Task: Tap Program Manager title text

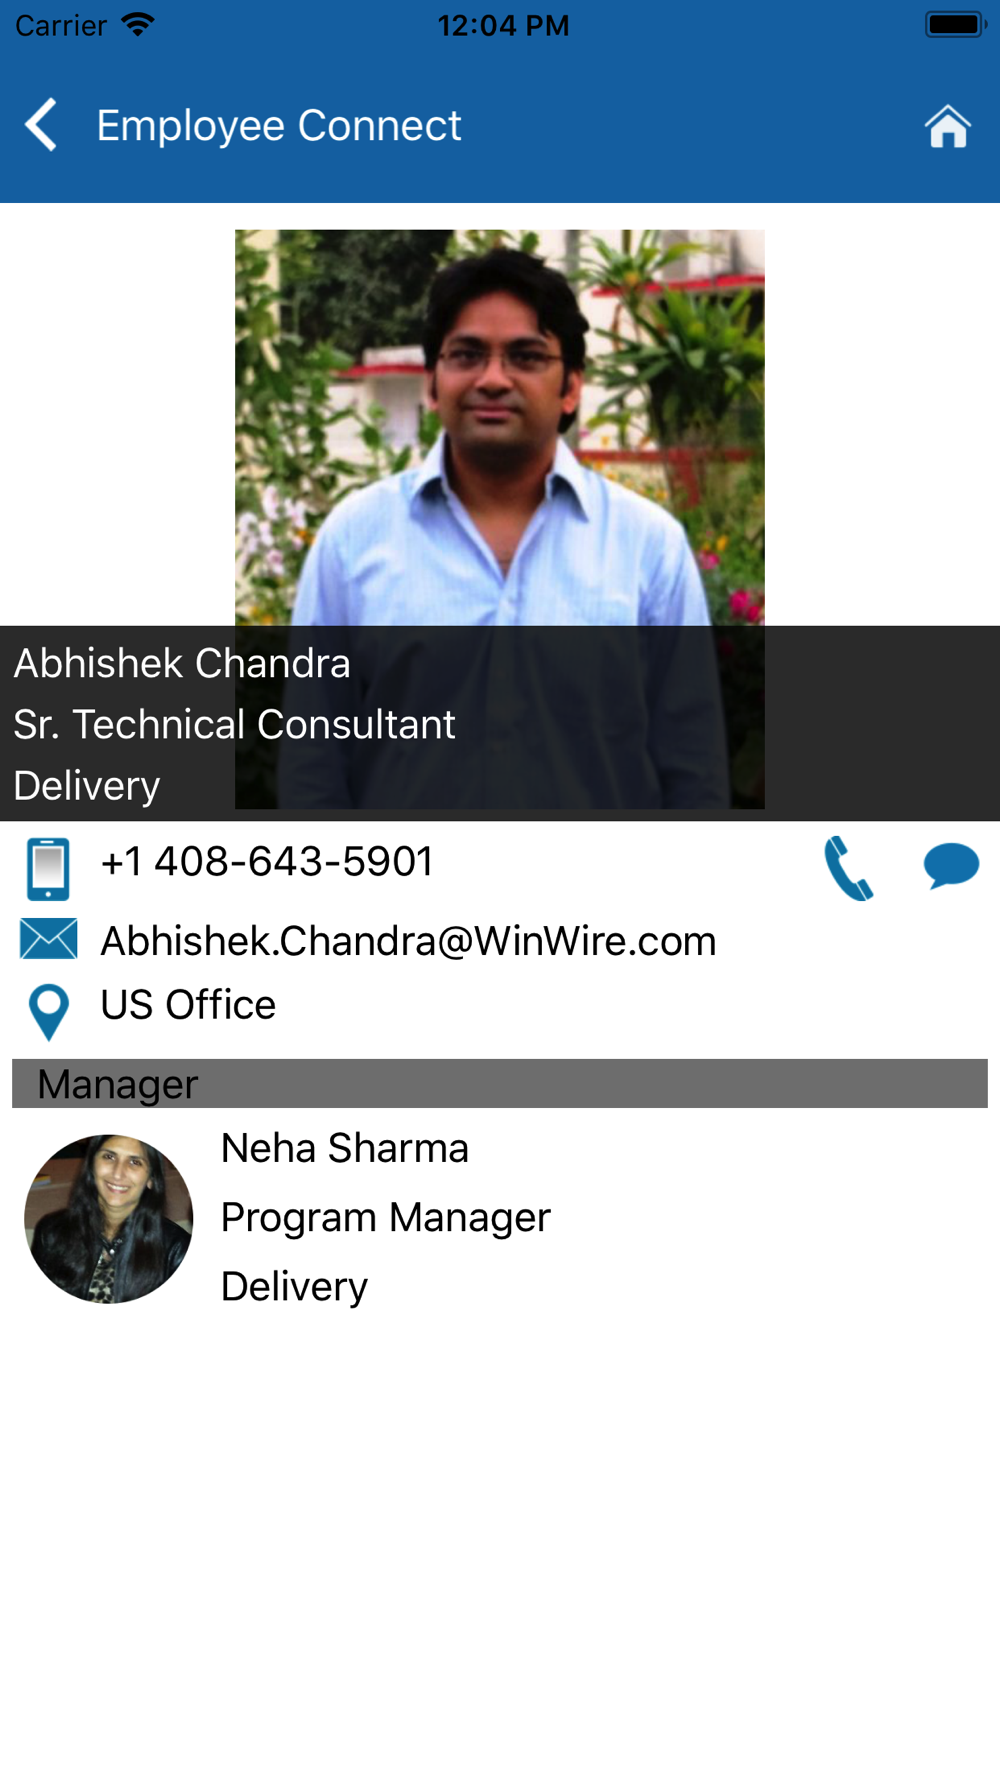Action: (x=386, y=1218)
